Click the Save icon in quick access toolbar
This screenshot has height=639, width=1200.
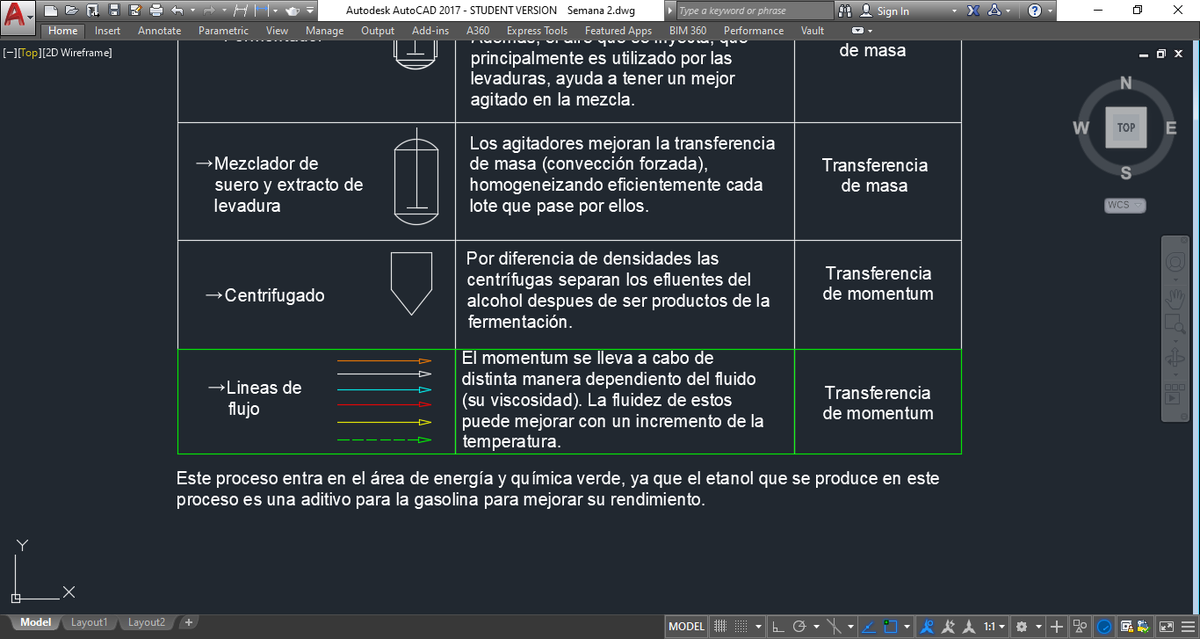[114, 11]
